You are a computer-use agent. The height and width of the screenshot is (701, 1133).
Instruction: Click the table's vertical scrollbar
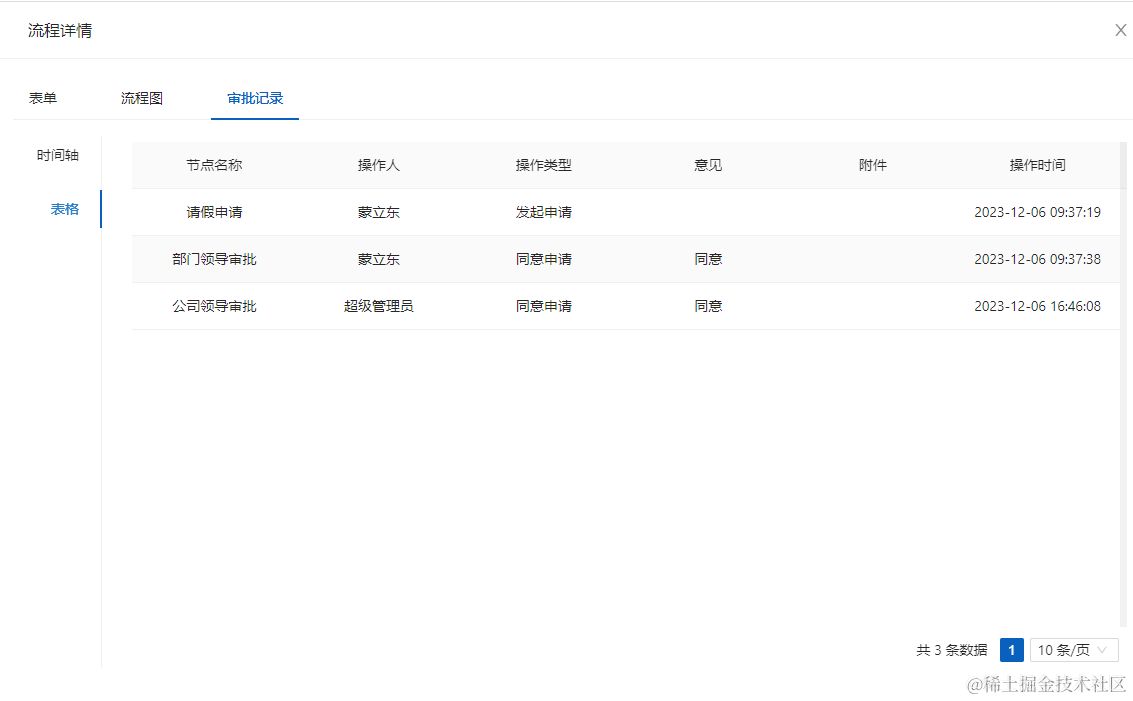pyautogui.click(x=1123, y=383)
